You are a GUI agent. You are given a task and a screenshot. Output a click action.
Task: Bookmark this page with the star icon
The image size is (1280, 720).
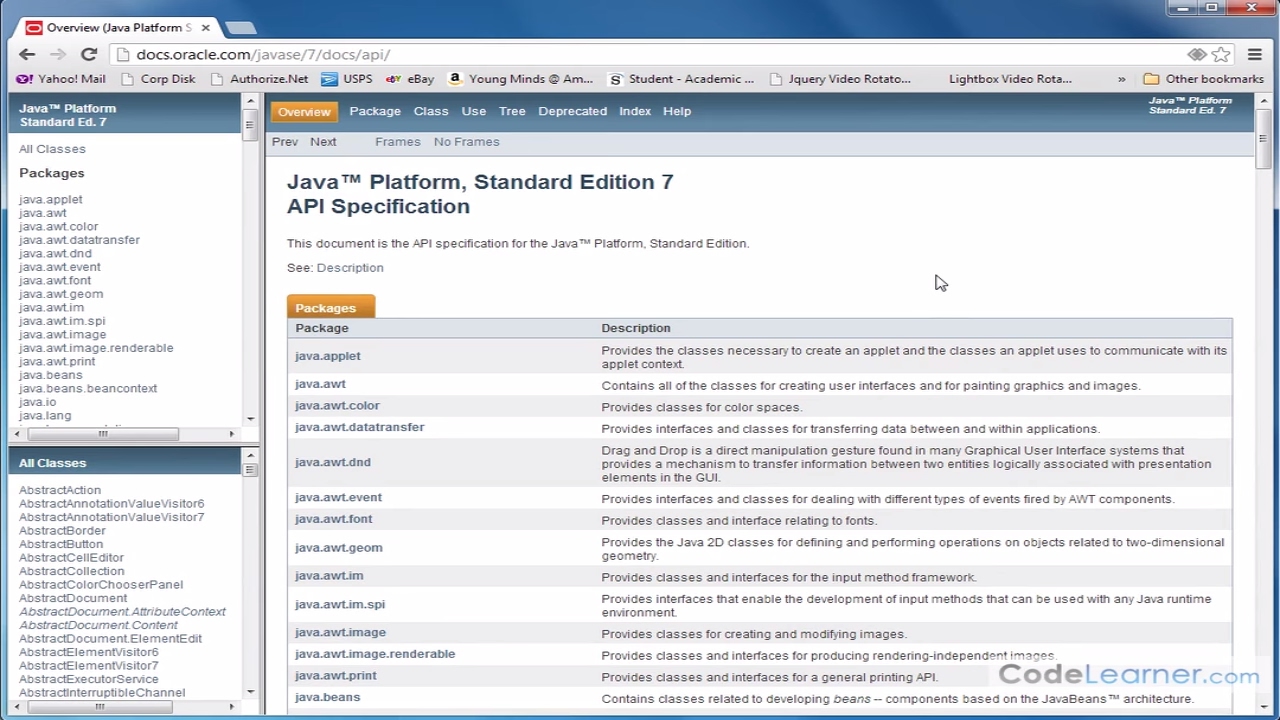coord(1221,55)
